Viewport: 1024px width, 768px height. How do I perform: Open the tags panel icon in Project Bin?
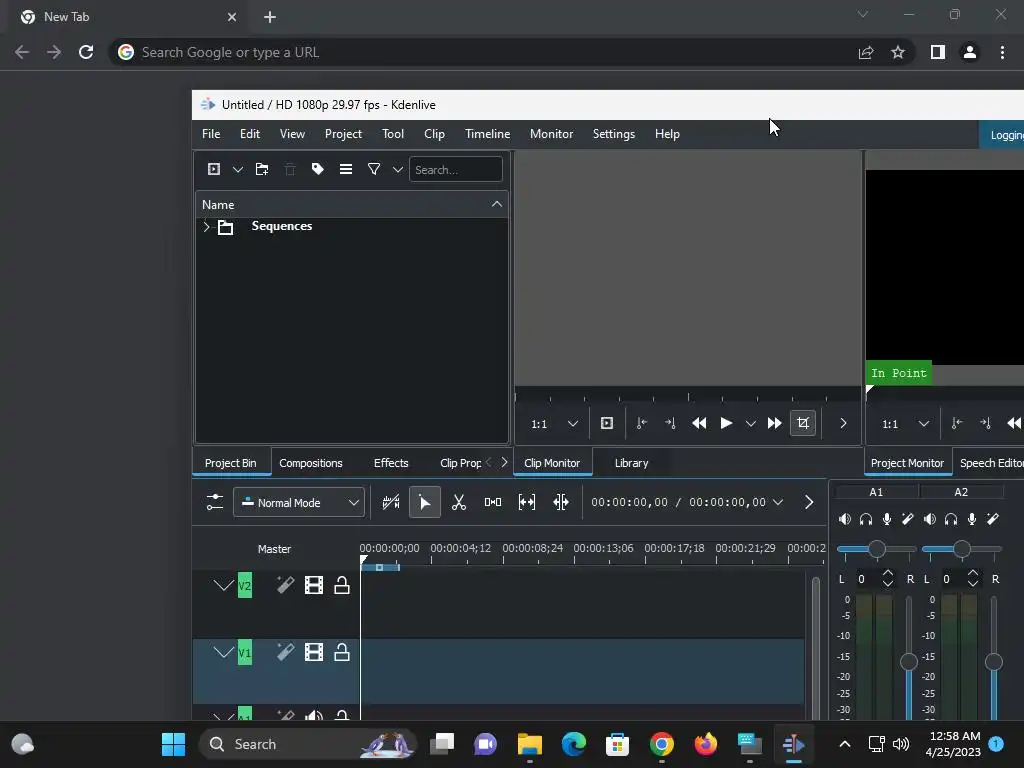[x=317, y=169]
